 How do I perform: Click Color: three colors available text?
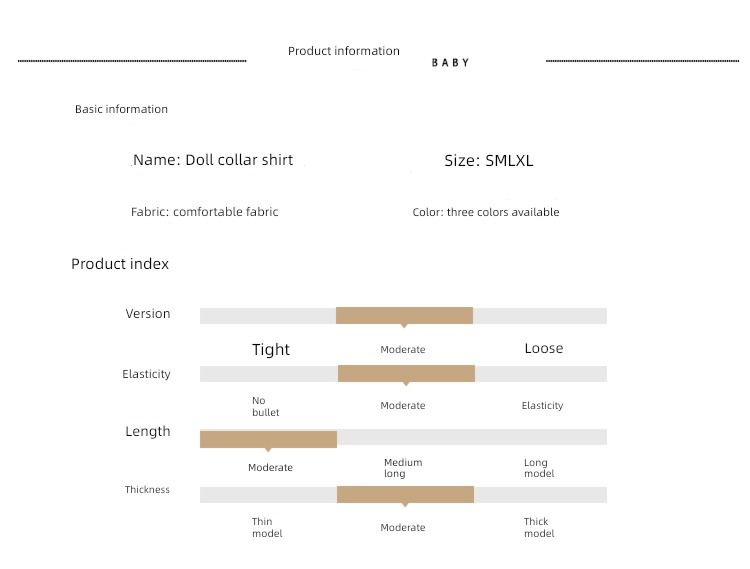click(x=485, y=212)
